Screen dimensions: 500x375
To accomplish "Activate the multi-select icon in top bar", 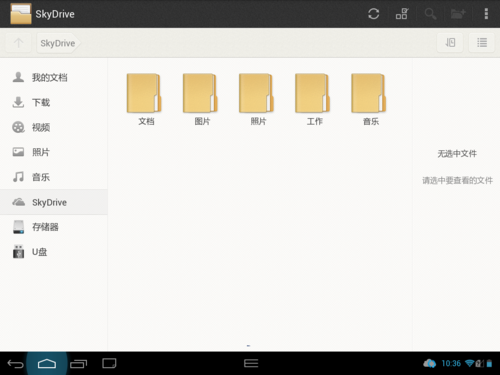I will coord(402,14).
